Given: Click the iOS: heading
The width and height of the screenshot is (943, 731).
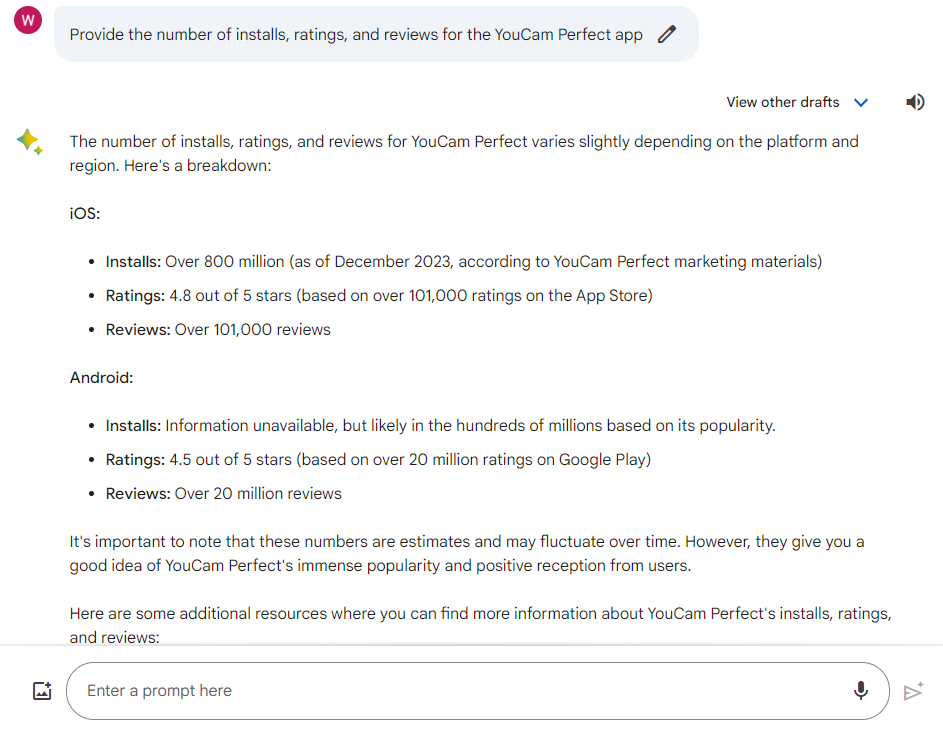Looking at the screenshot, I should click(x=85, y=214).
